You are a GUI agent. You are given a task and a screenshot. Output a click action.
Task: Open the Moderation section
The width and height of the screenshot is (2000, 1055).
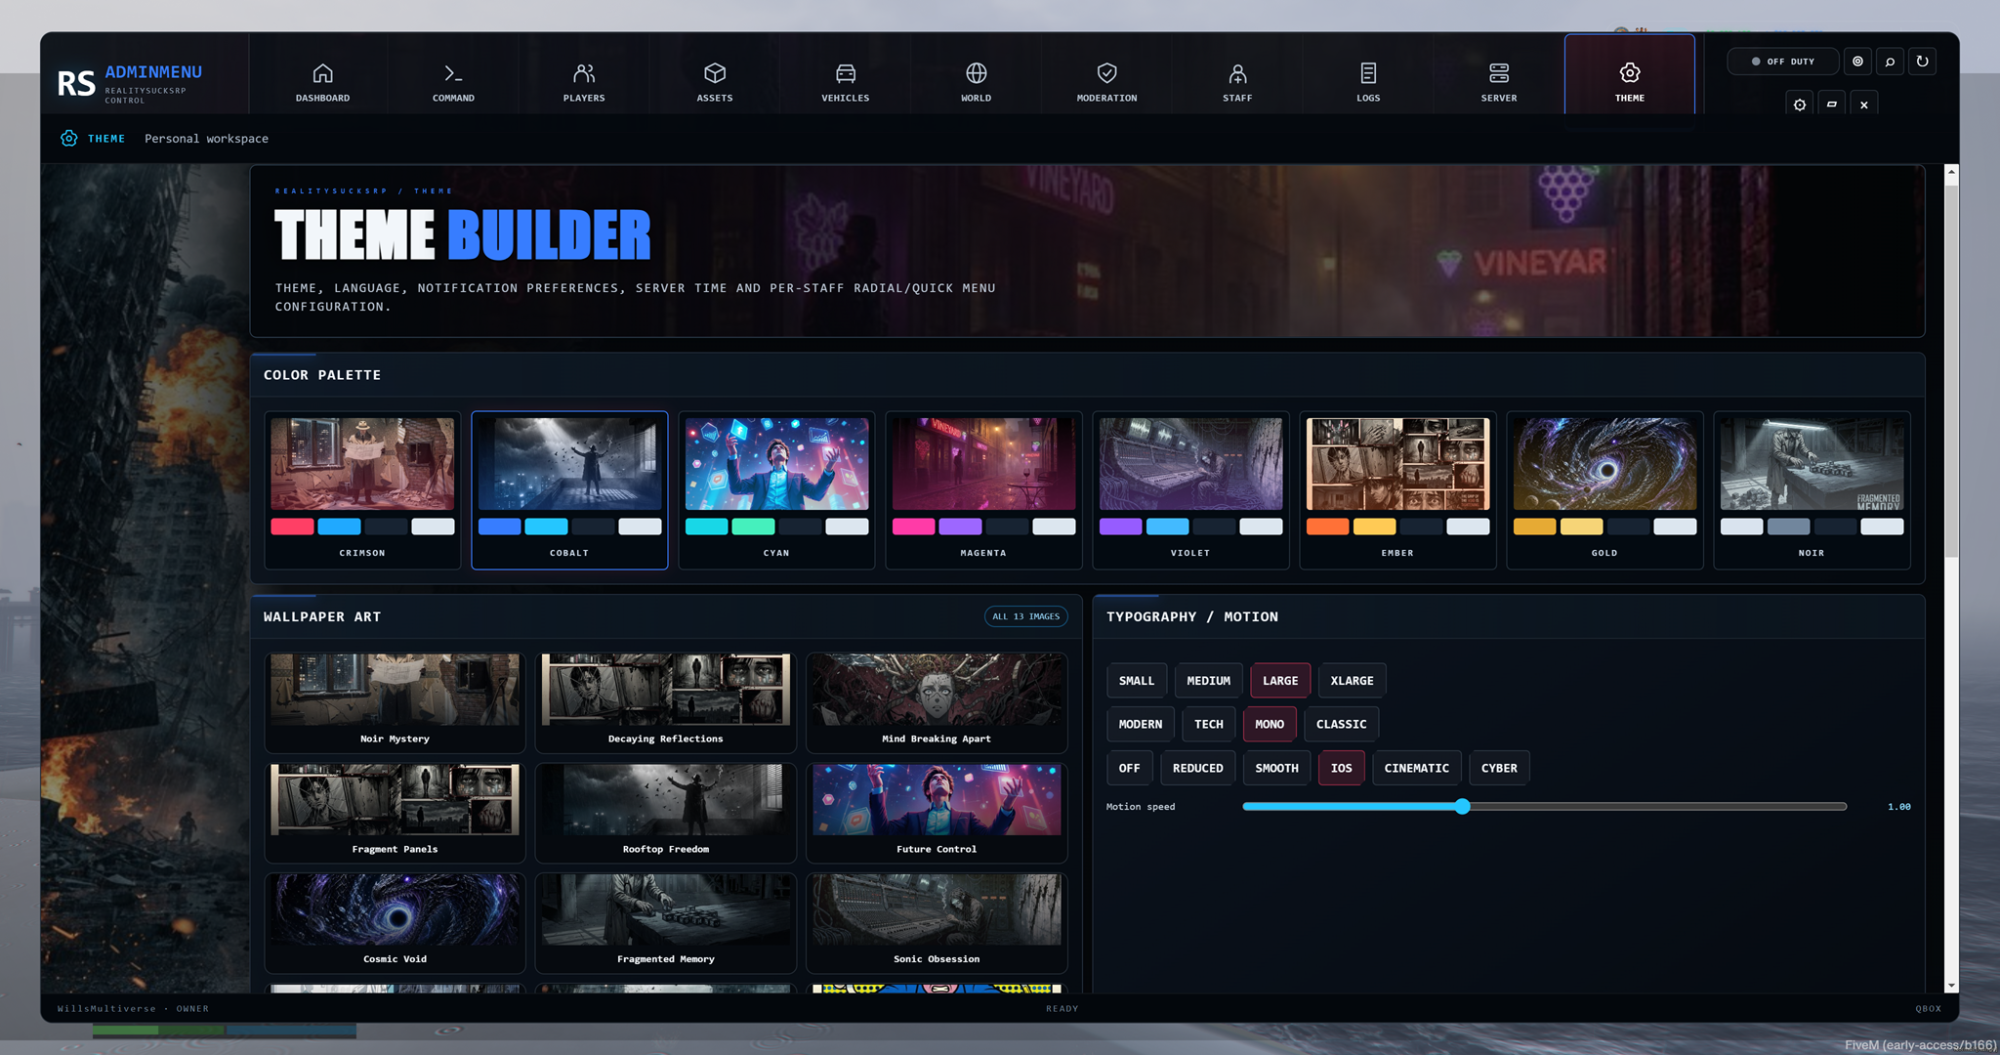point(1106,82)
